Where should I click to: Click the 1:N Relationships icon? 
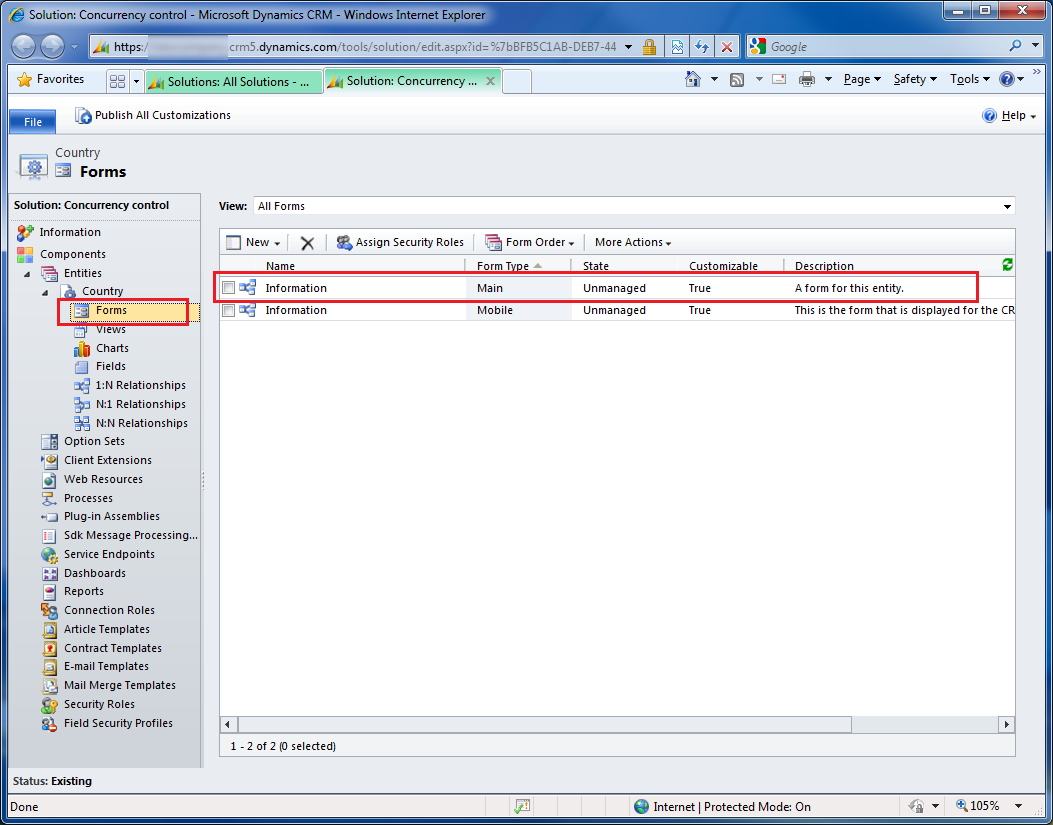click(x=82, y=386)
